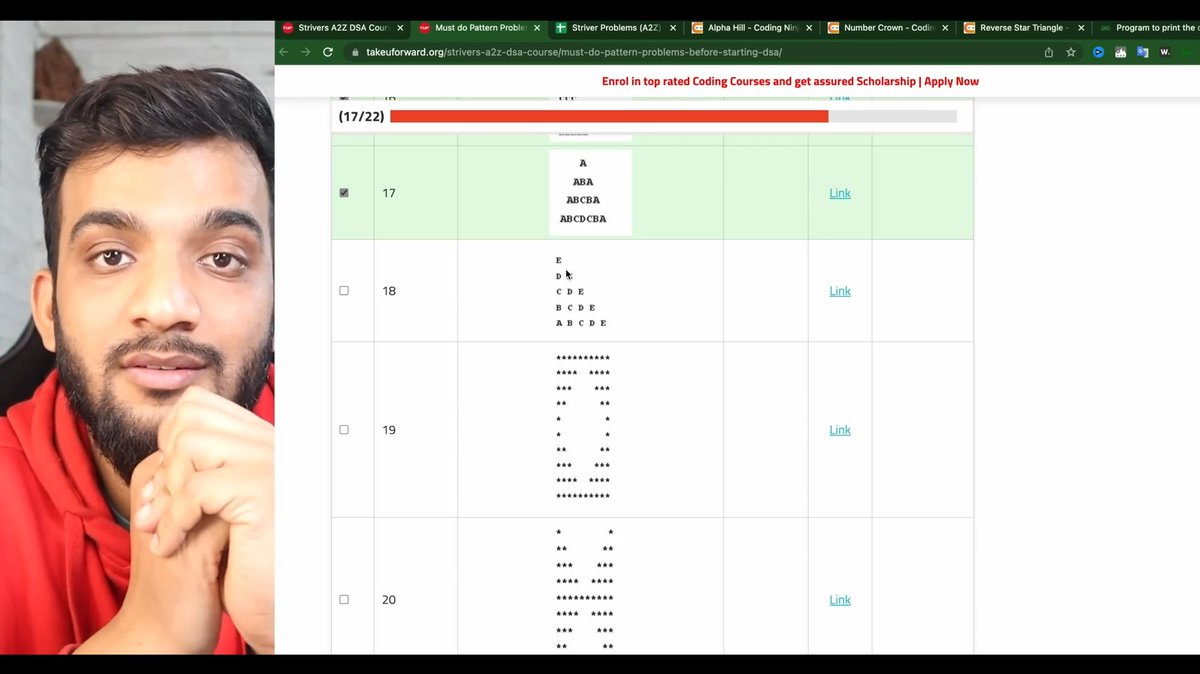1200x674 pixels.
Task: Close the Striver Problems (A2Z) tab
Action: (673, 28)
